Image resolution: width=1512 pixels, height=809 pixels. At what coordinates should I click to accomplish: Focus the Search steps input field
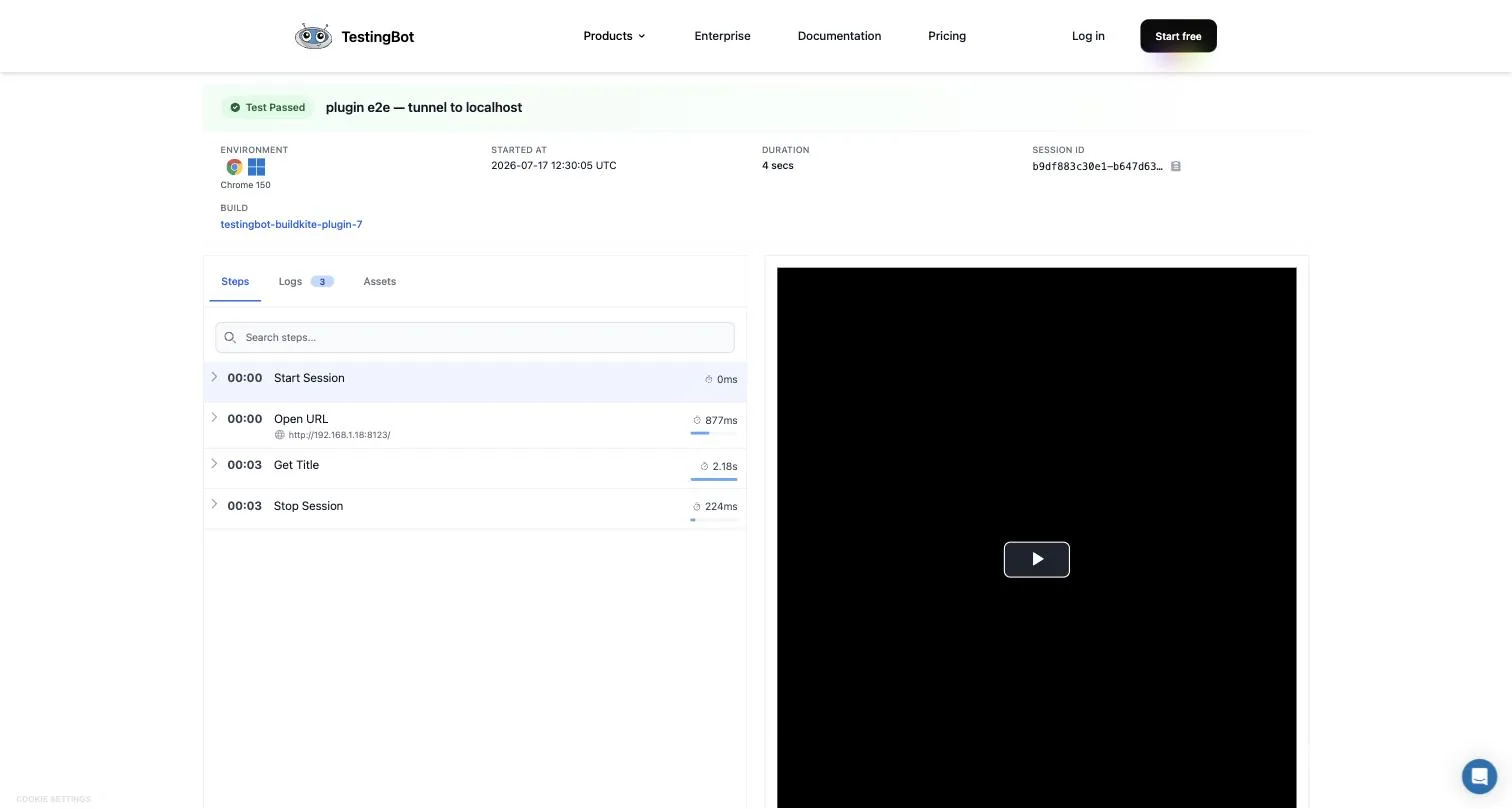(x=475, y=337)
